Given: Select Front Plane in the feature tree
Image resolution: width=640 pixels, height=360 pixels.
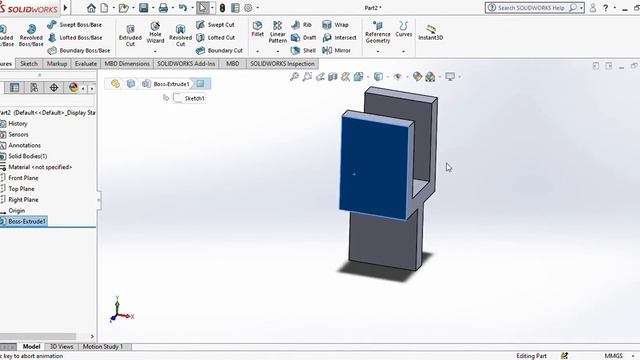Looking at the screenshot, I should coord(23,178).
